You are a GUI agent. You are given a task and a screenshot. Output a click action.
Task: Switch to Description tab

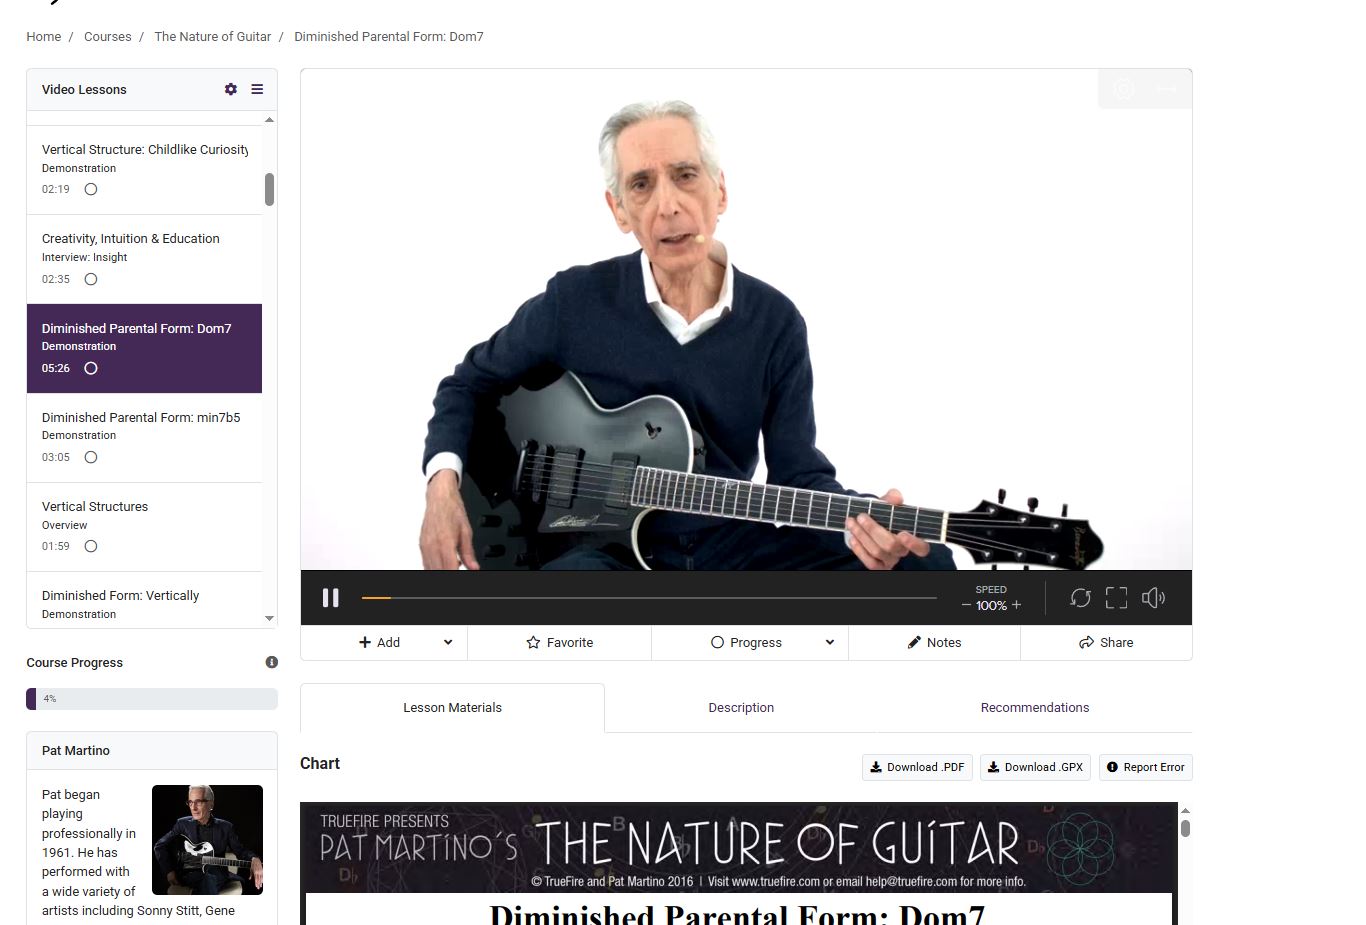[x=741, y=708]
